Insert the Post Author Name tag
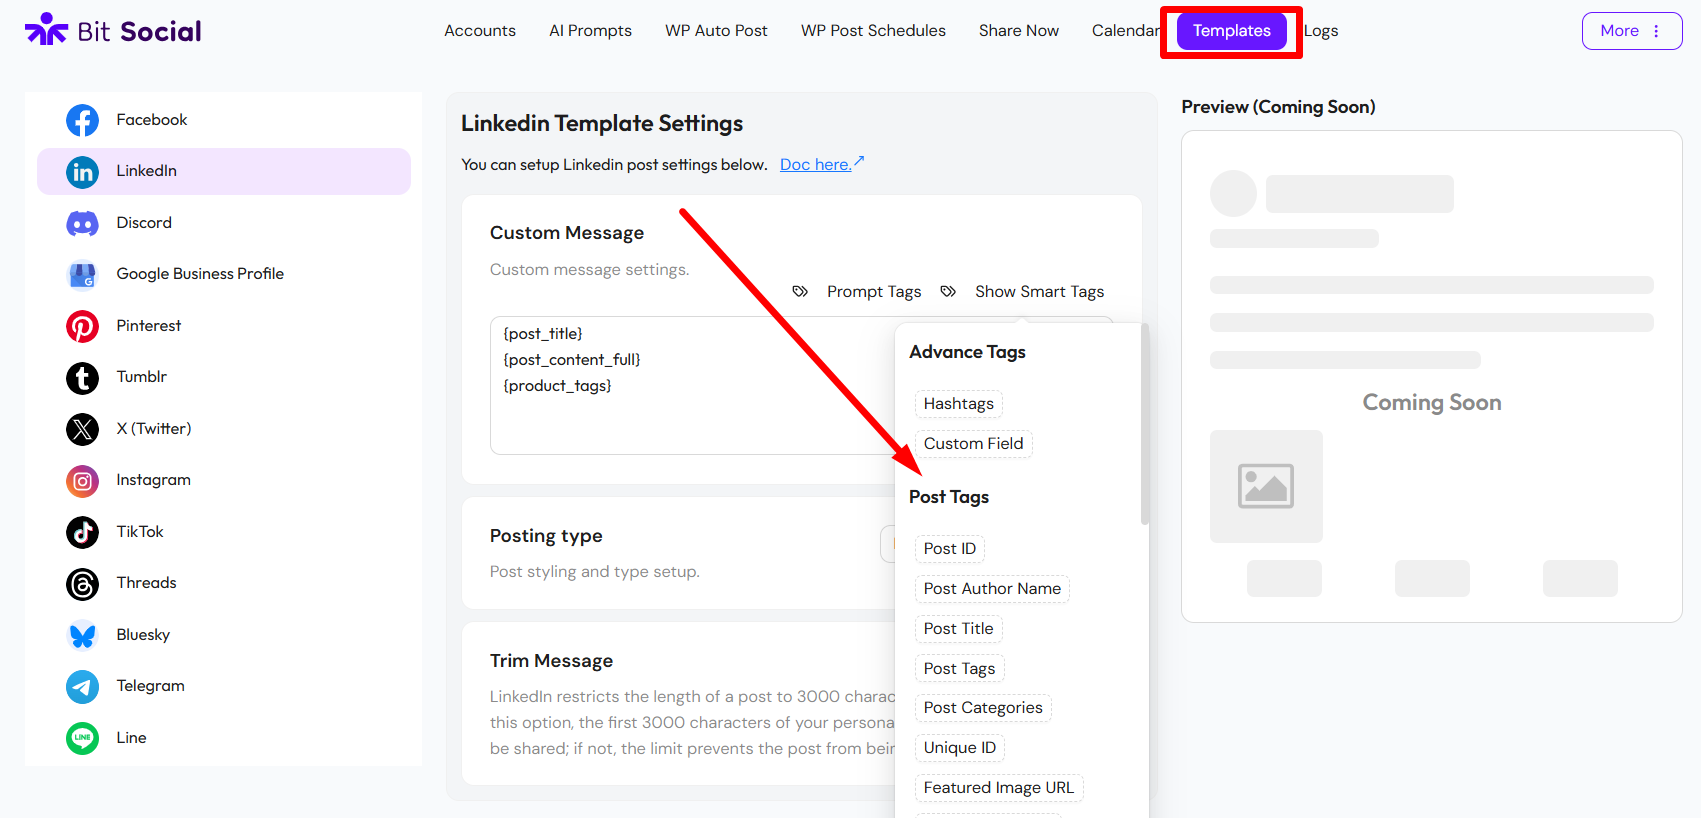 [992, 589]
